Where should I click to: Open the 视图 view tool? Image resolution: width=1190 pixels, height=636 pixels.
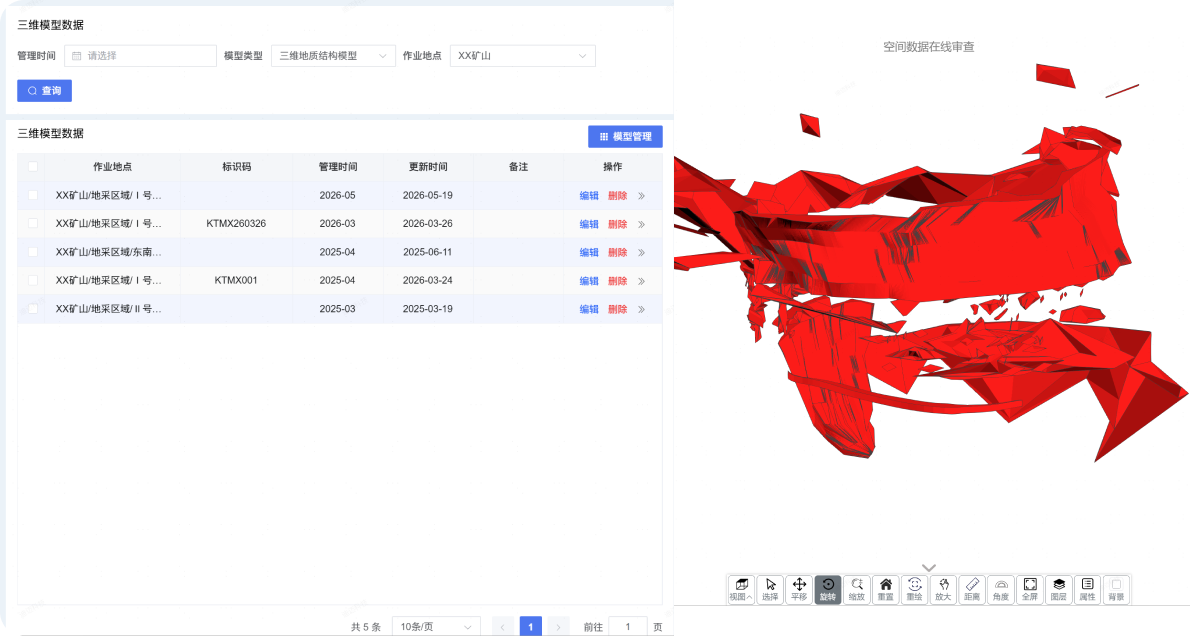click(741, 589)
